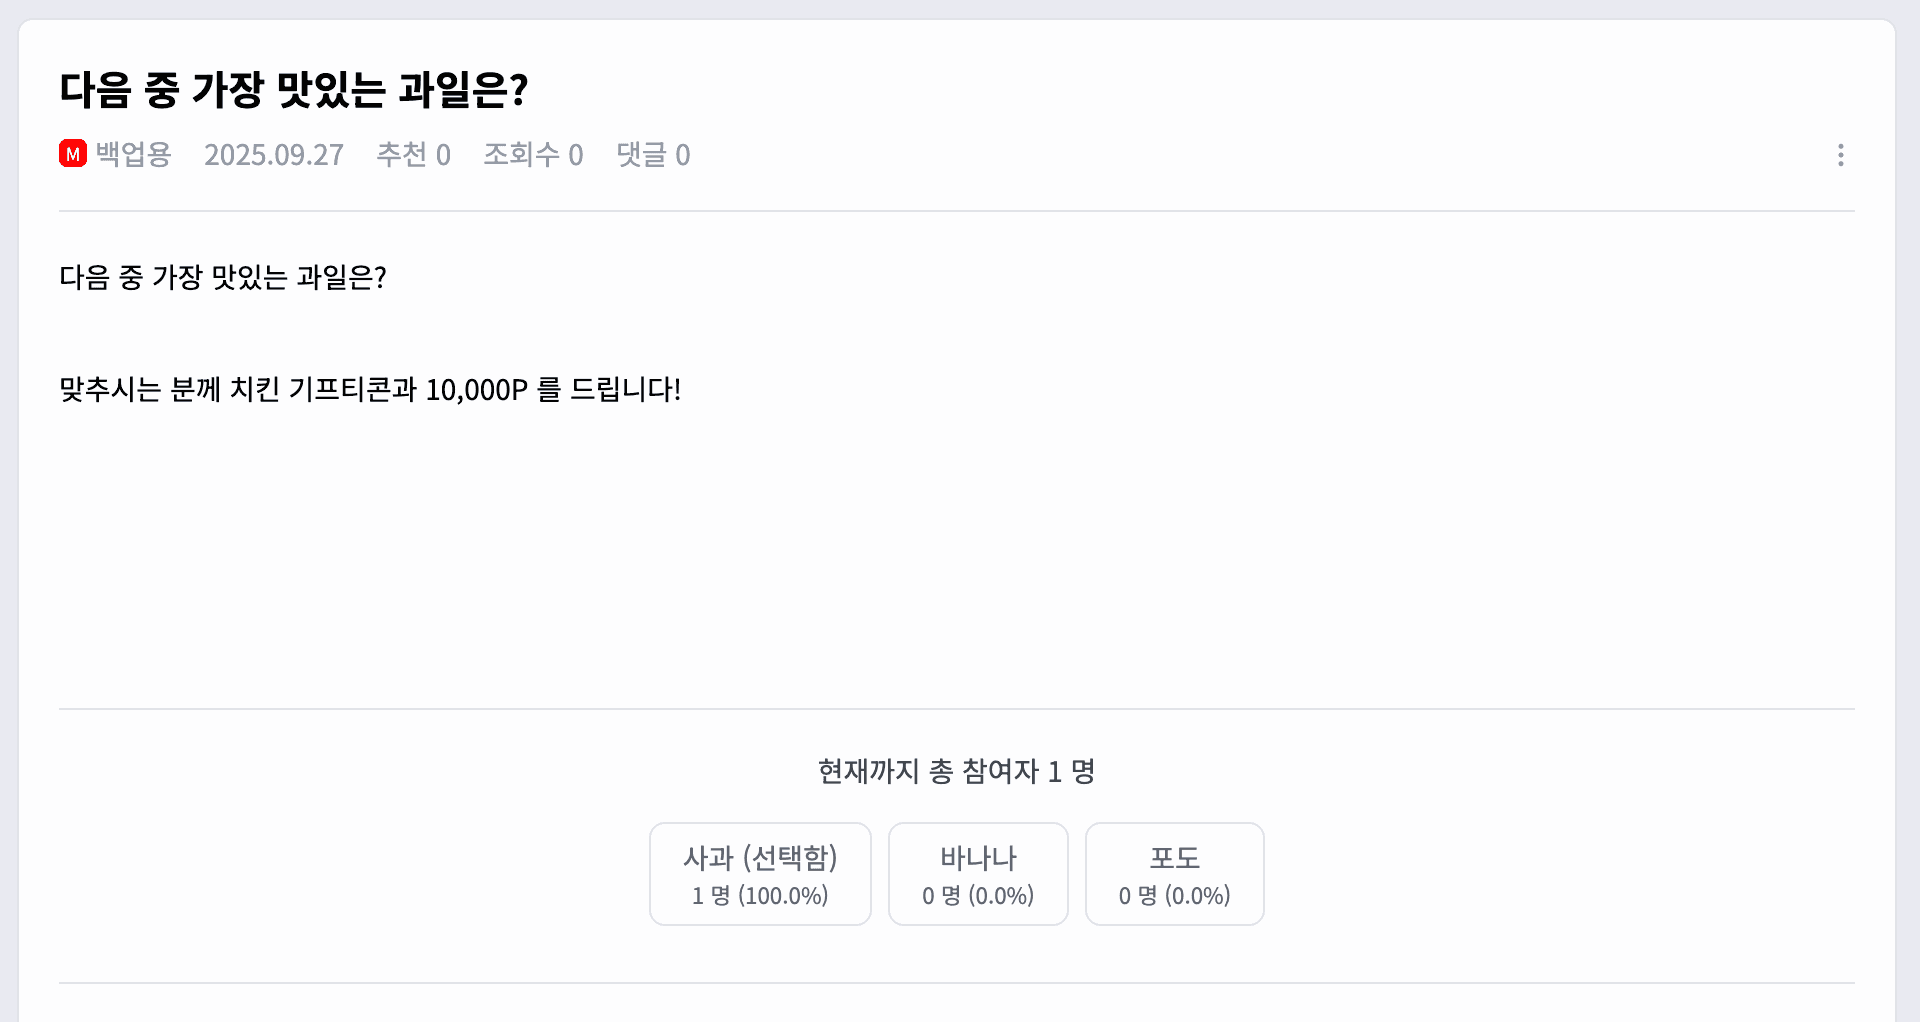The image size is (1920, 1022).
Task: Click the 0 명 (0.0%) result under 포도
Action: tap(1174, 896)
